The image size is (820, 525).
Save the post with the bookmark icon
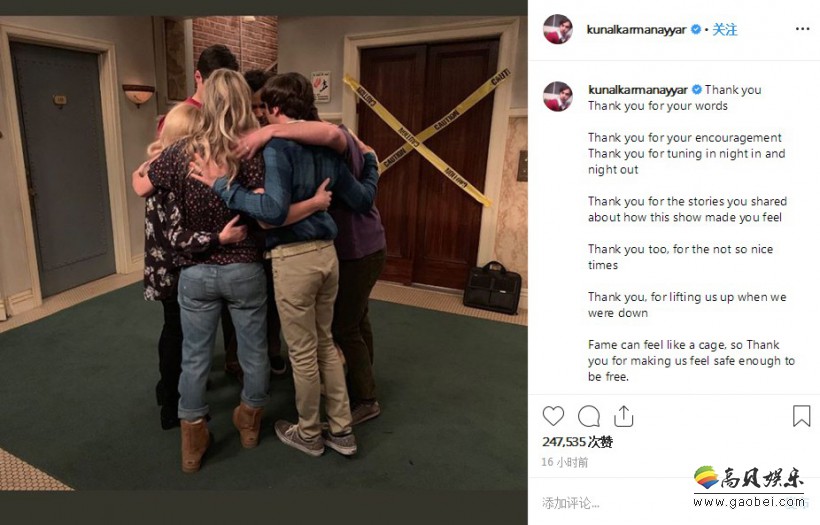801,416
